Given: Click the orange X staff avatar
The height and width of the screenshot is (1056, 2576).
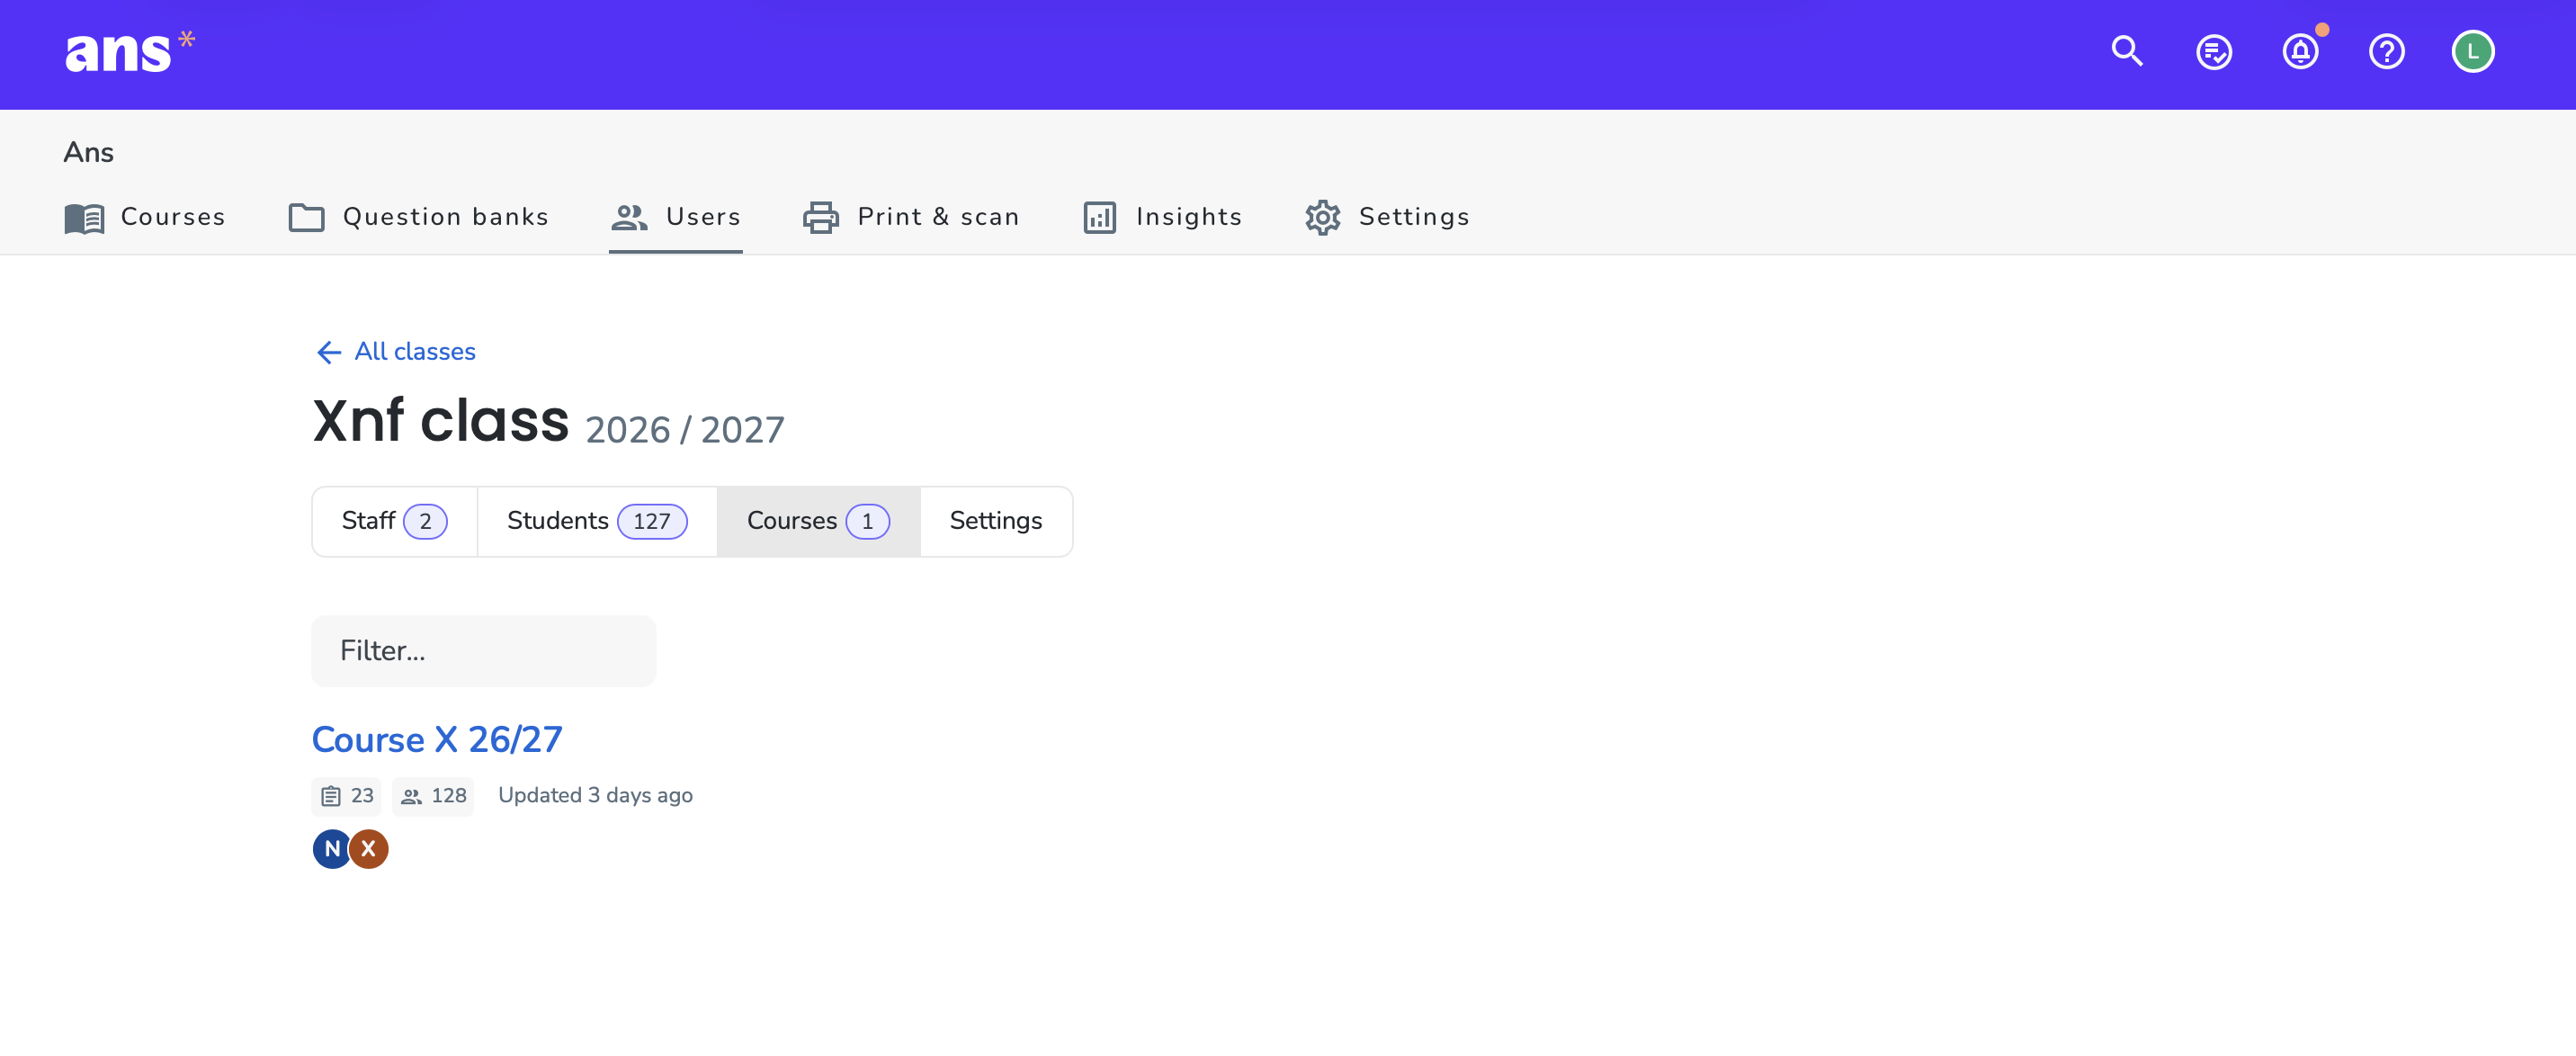Looking at the screenshot, I should 369,849.
